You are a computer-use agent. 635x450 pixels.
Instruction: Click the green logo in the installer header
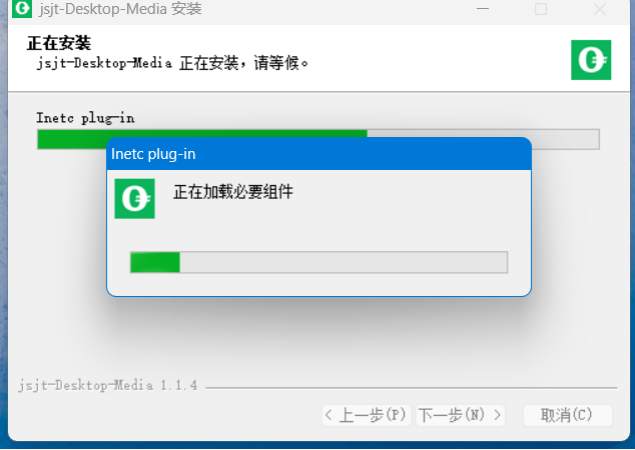[591, 60]
